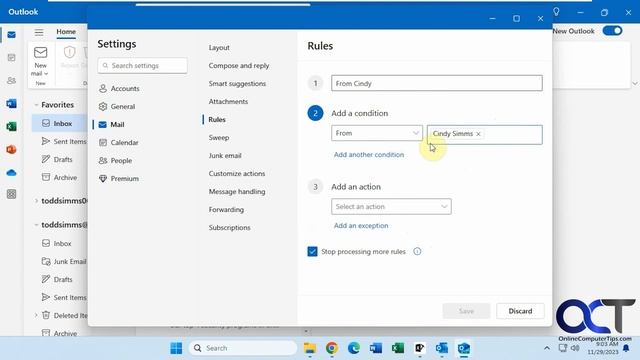Screen dimensions: 640x360
Task: Open Message handling settings
Action: tap(237, 191)
